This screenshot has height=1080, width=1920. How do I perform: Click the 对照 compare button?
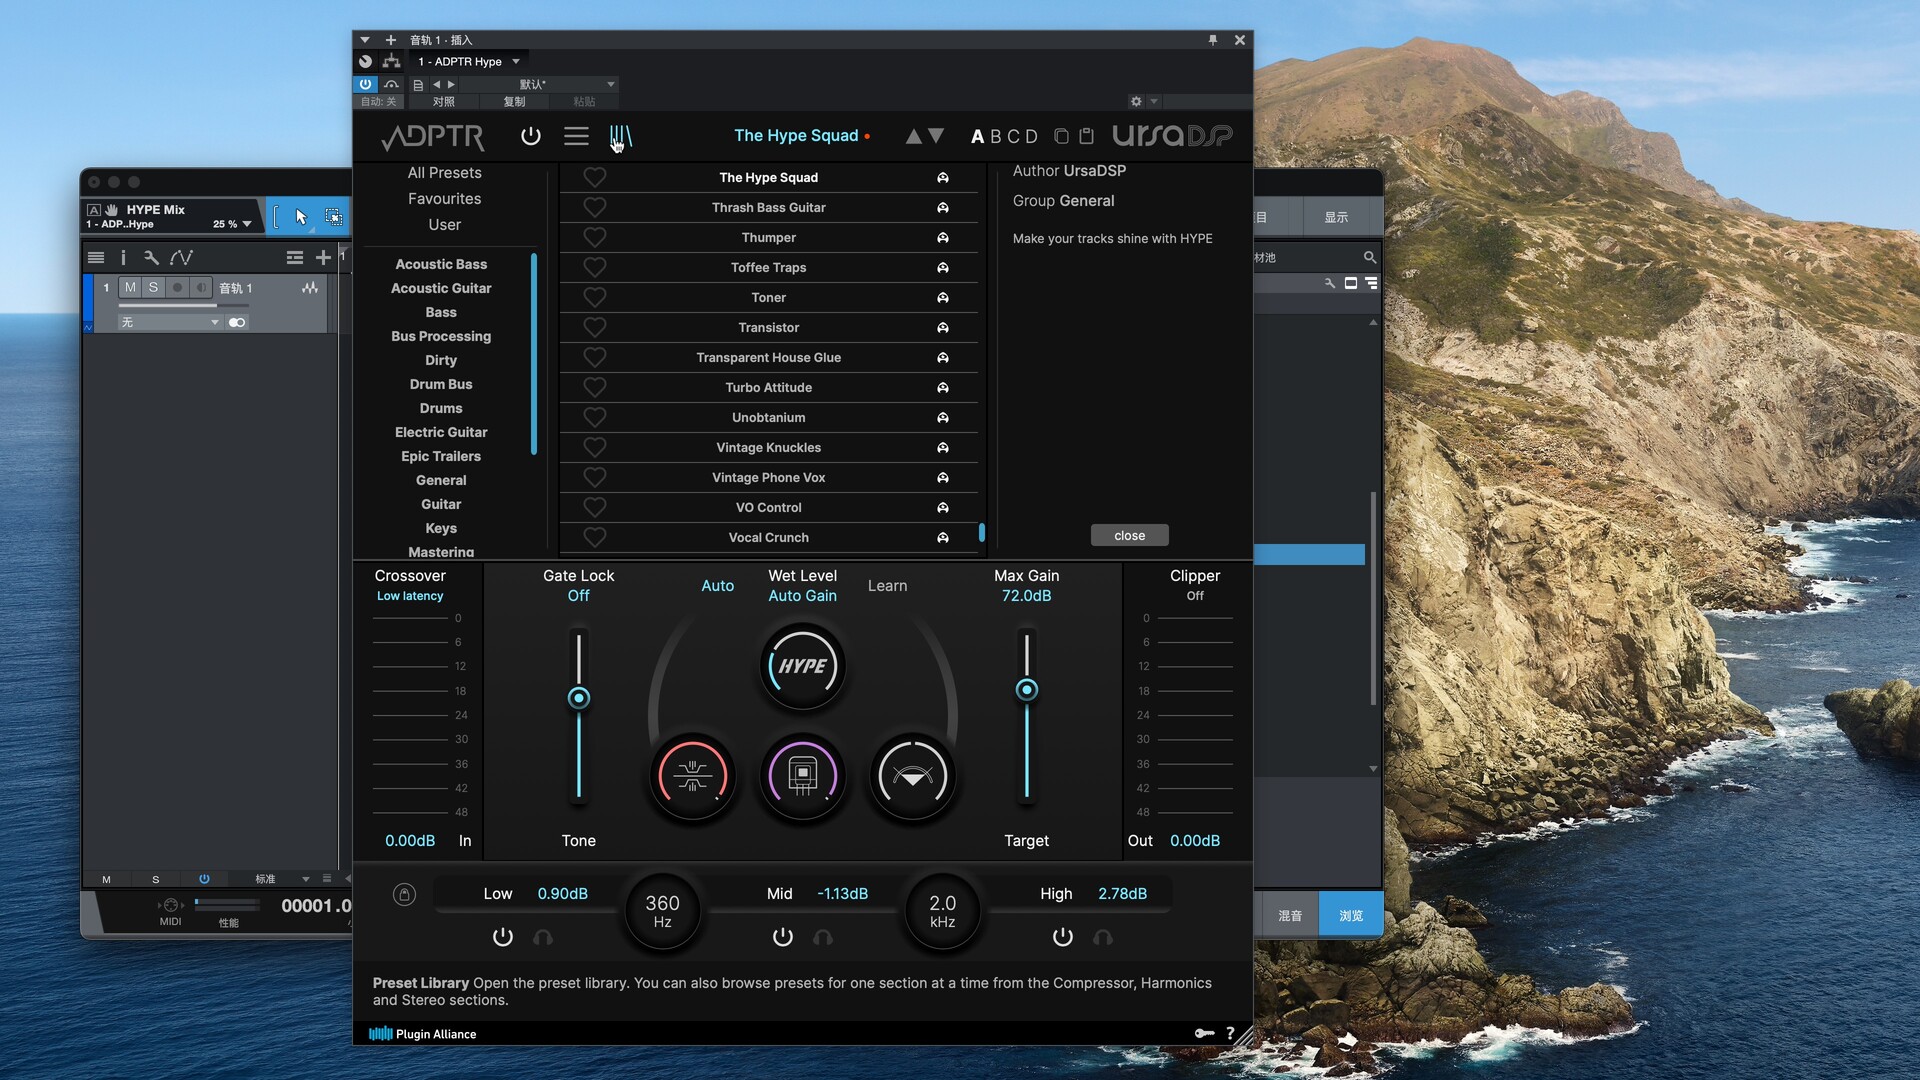444,101
